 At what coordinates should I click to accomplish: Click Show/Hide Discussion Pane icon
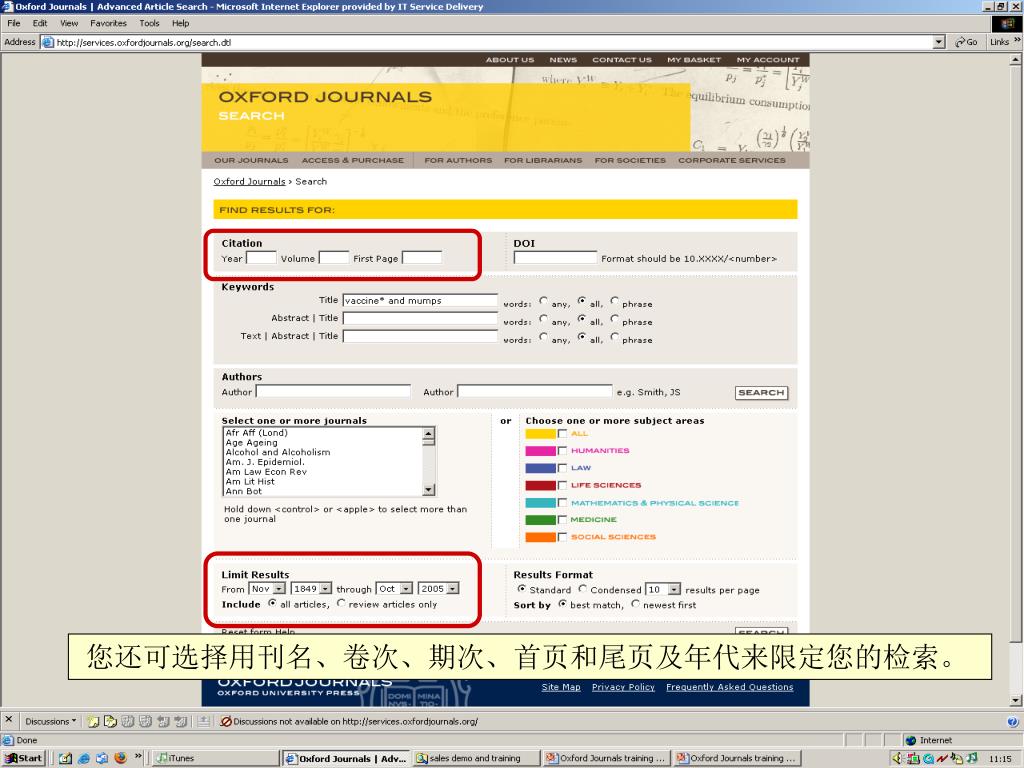point(204,722)
